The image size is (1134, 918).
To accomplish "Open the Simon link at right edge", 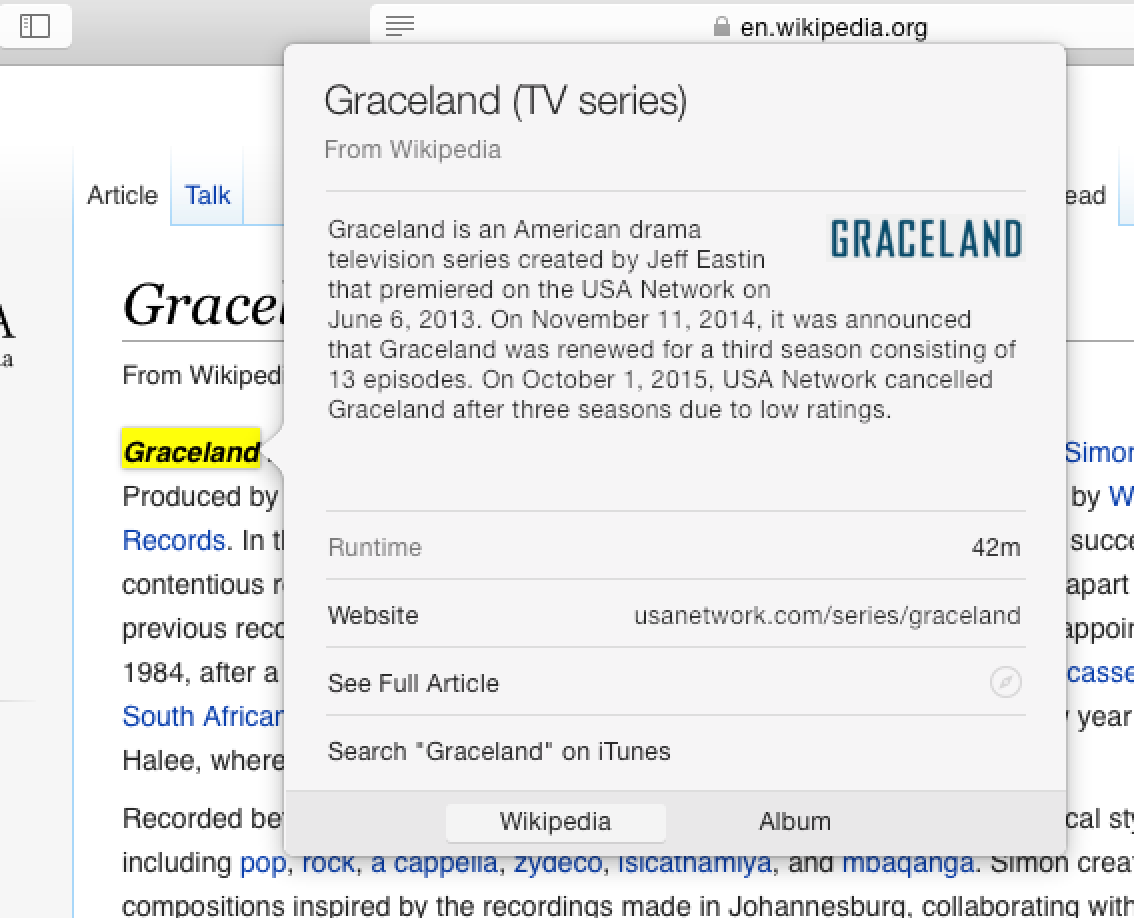I will tap(1099, 452).
